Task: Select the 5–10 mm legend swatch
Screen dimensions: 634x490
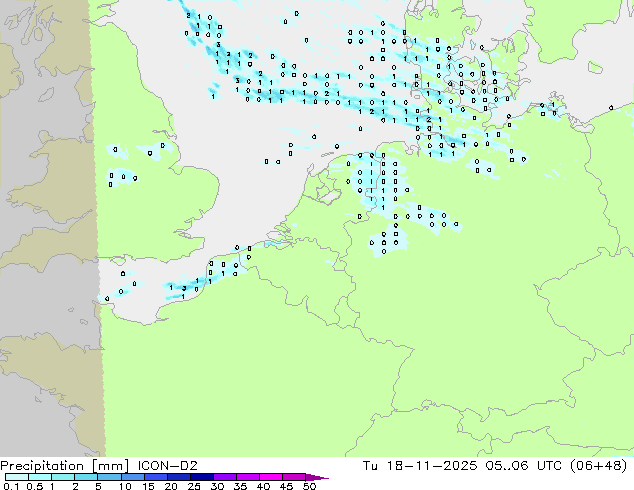Action: coord(109,477)
